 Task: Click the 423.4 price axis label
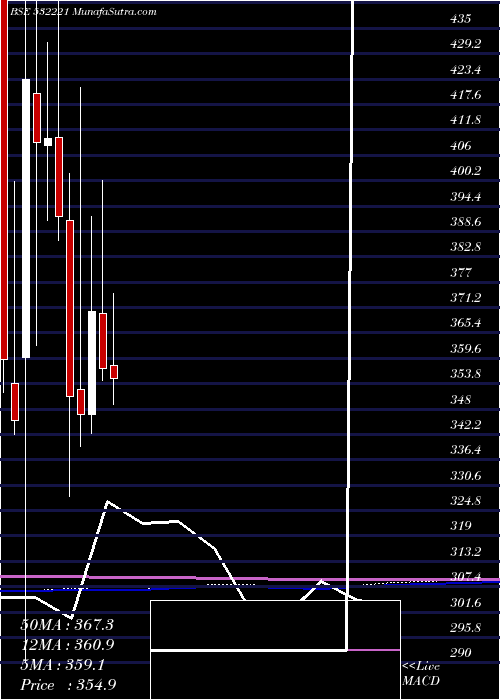coord(467,70)
